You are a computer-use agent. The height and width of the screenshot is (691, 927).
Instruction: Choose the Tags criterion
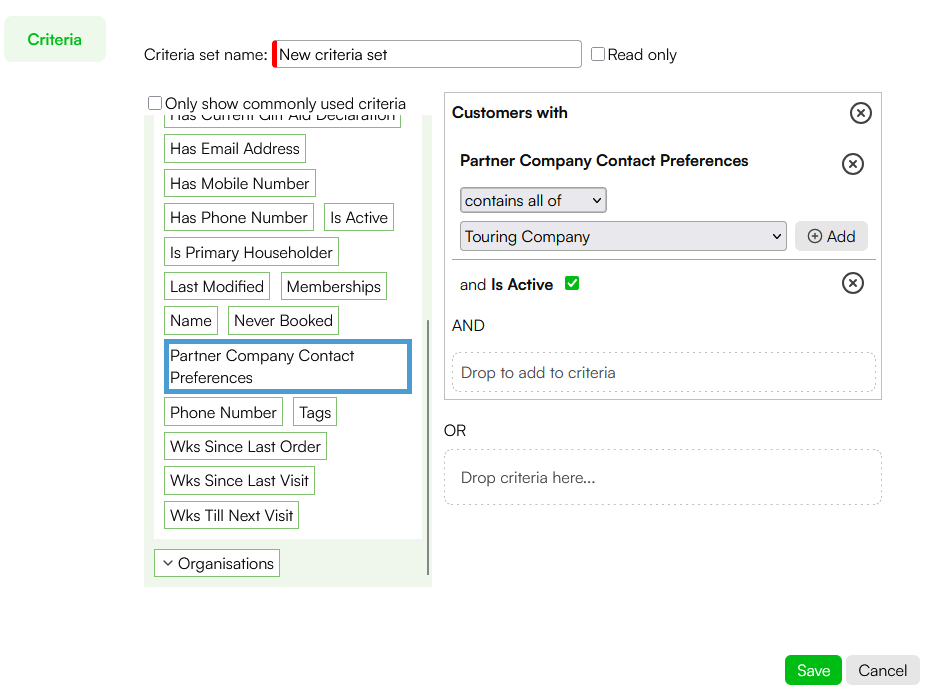pos(315,413)
